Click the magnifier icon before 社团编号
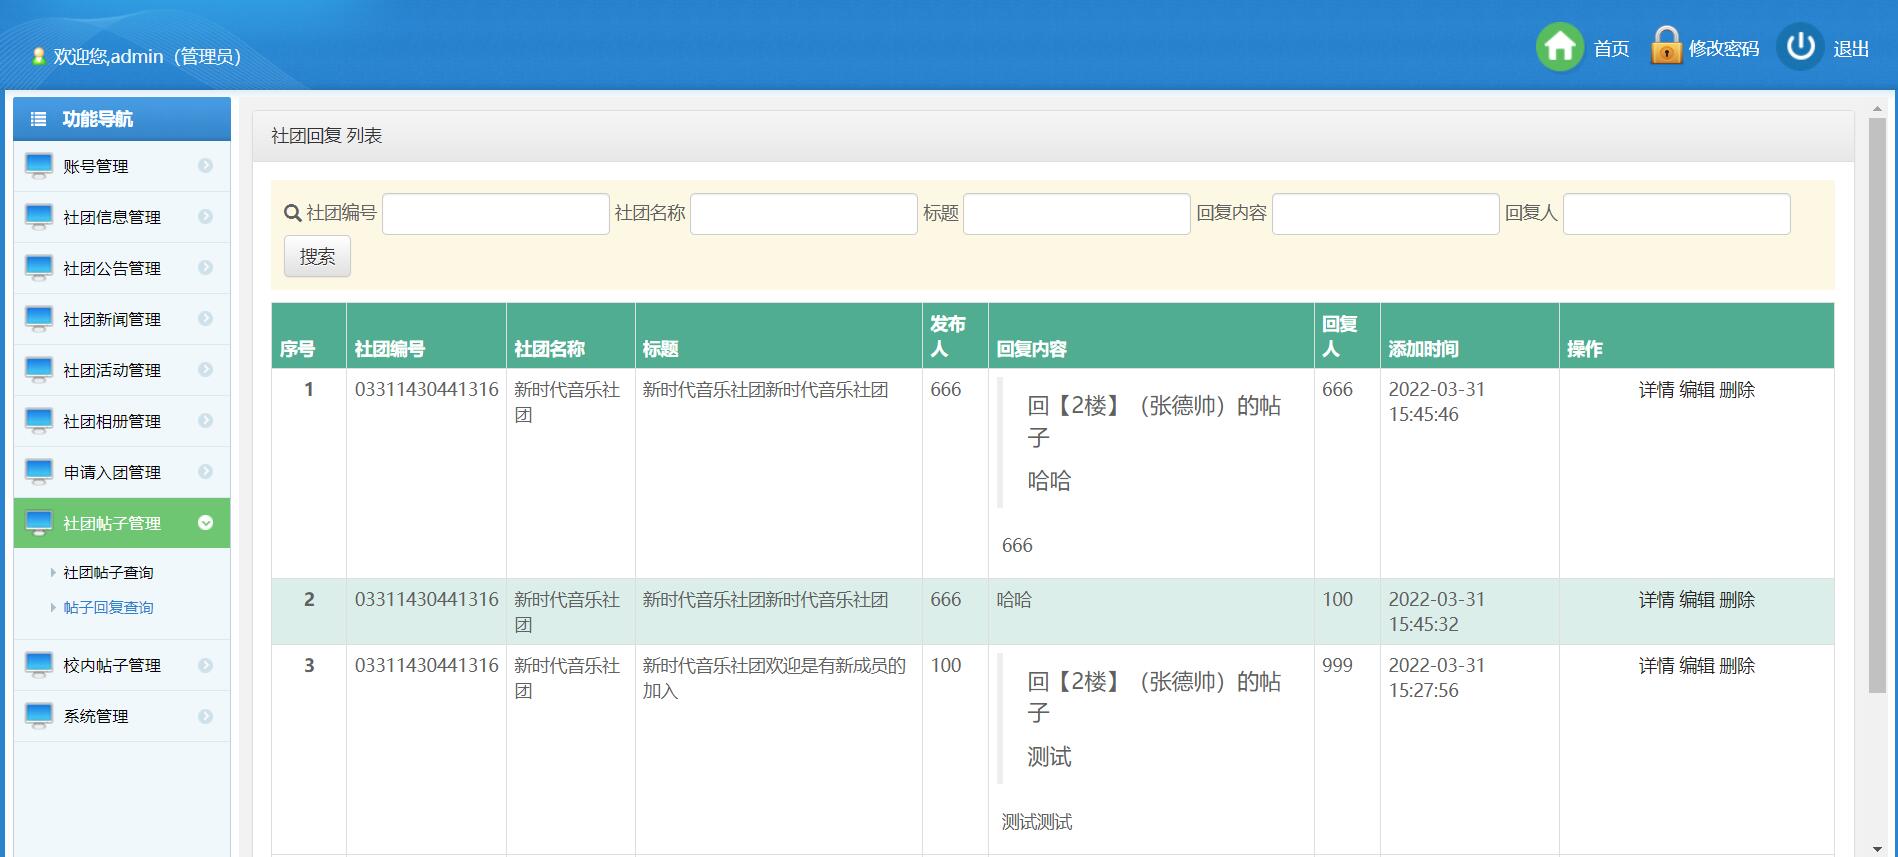The image size is (1898, 857). 293,213
